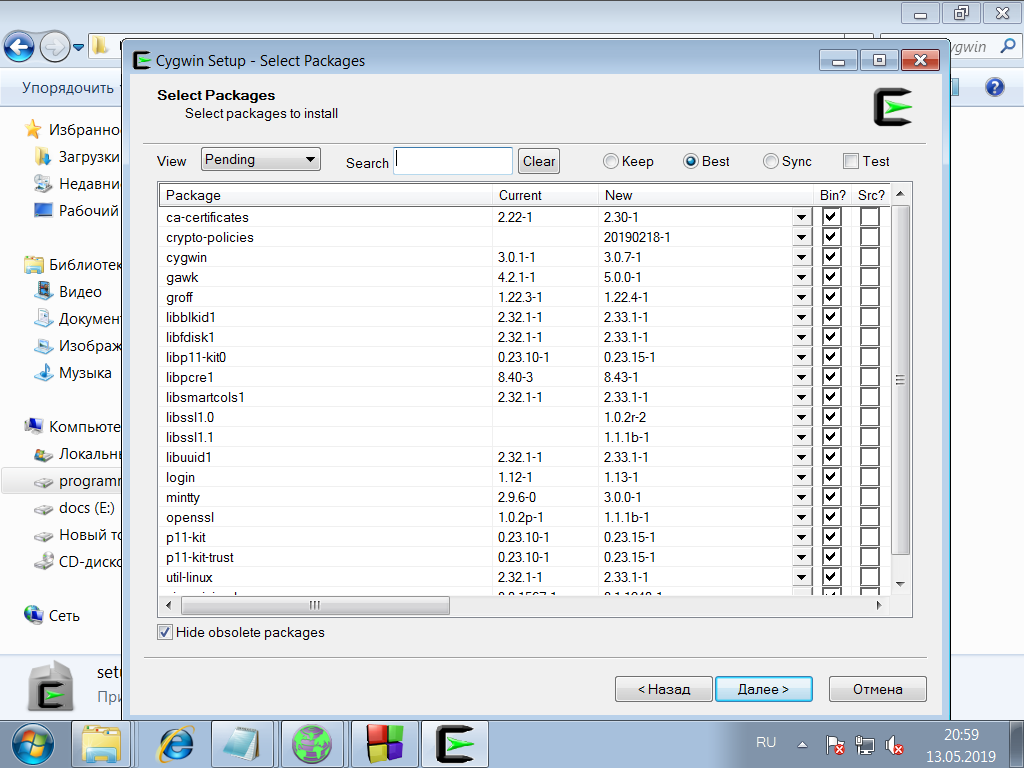Viewport: 1024px width, 768px height.
Task: Uncheck Hide obsolete packages
Action: [x=165, y=632]
